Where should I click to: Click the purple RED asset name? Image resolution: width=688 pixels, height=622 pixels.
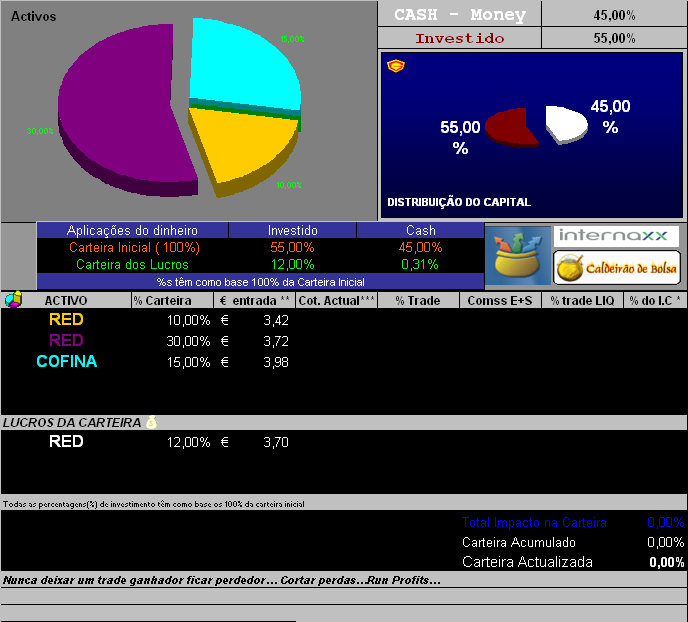(66, 340)
